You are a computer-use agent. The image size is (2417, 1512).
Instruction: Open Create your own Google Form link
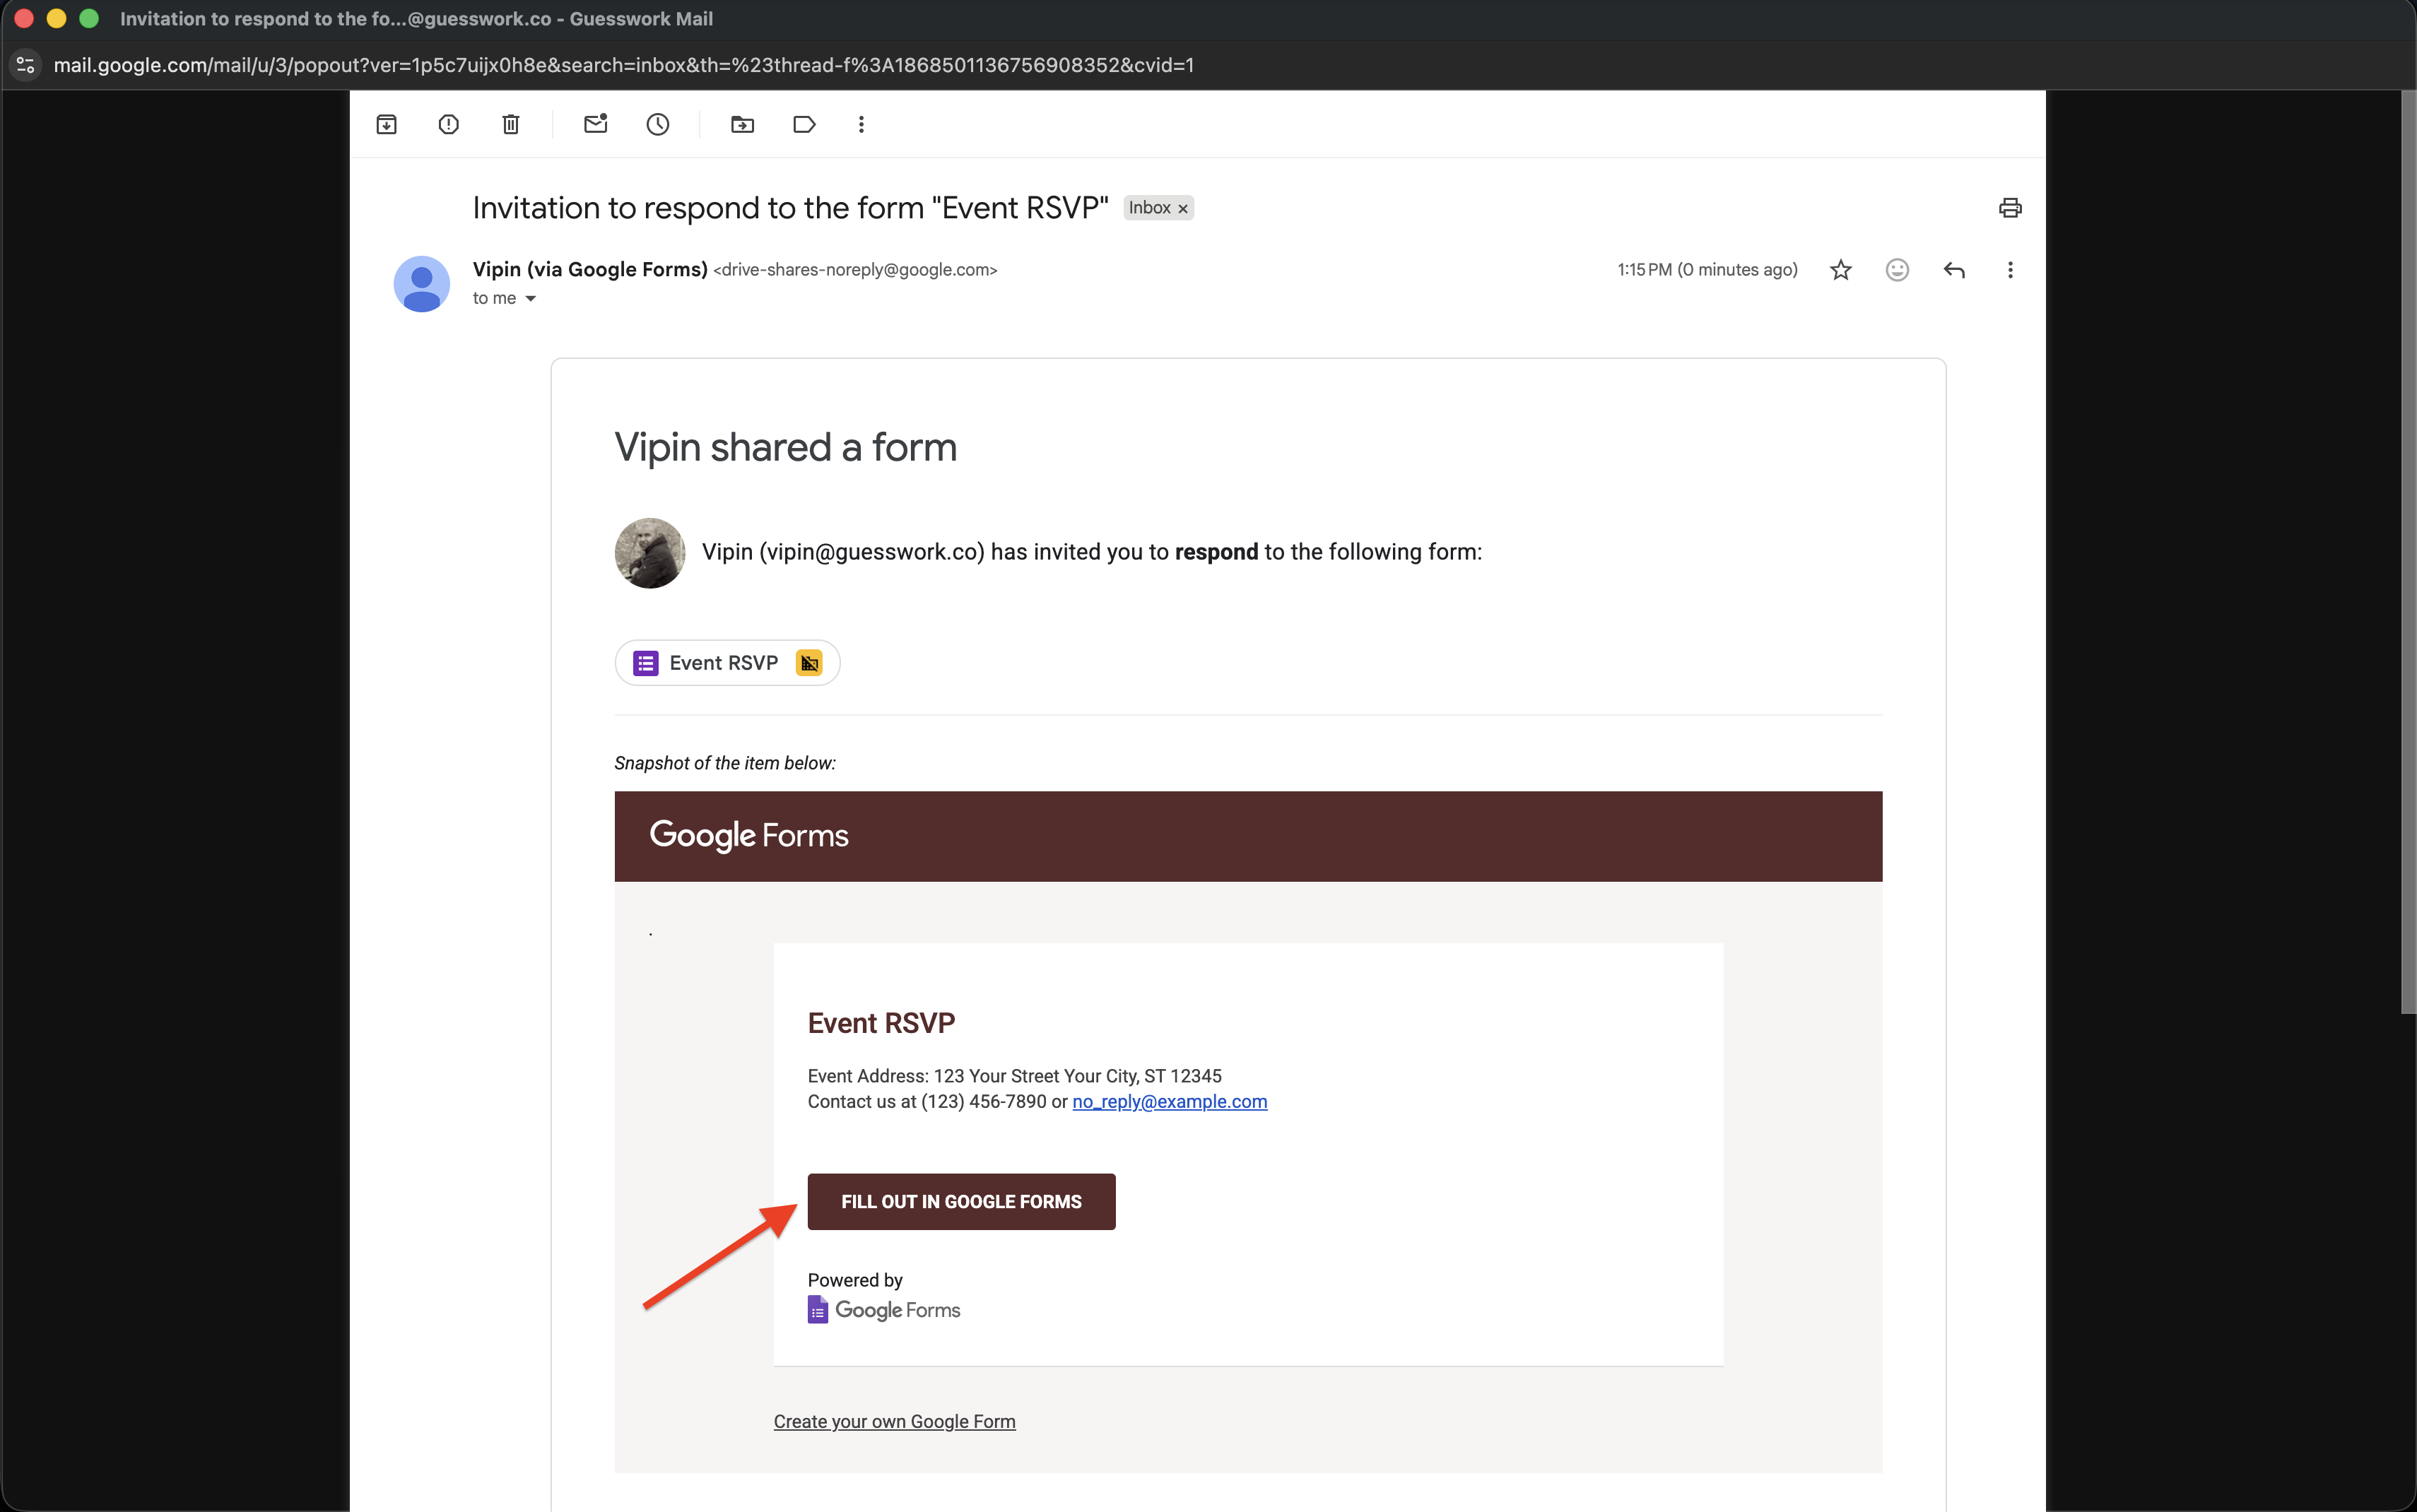tap(894, 1422)
